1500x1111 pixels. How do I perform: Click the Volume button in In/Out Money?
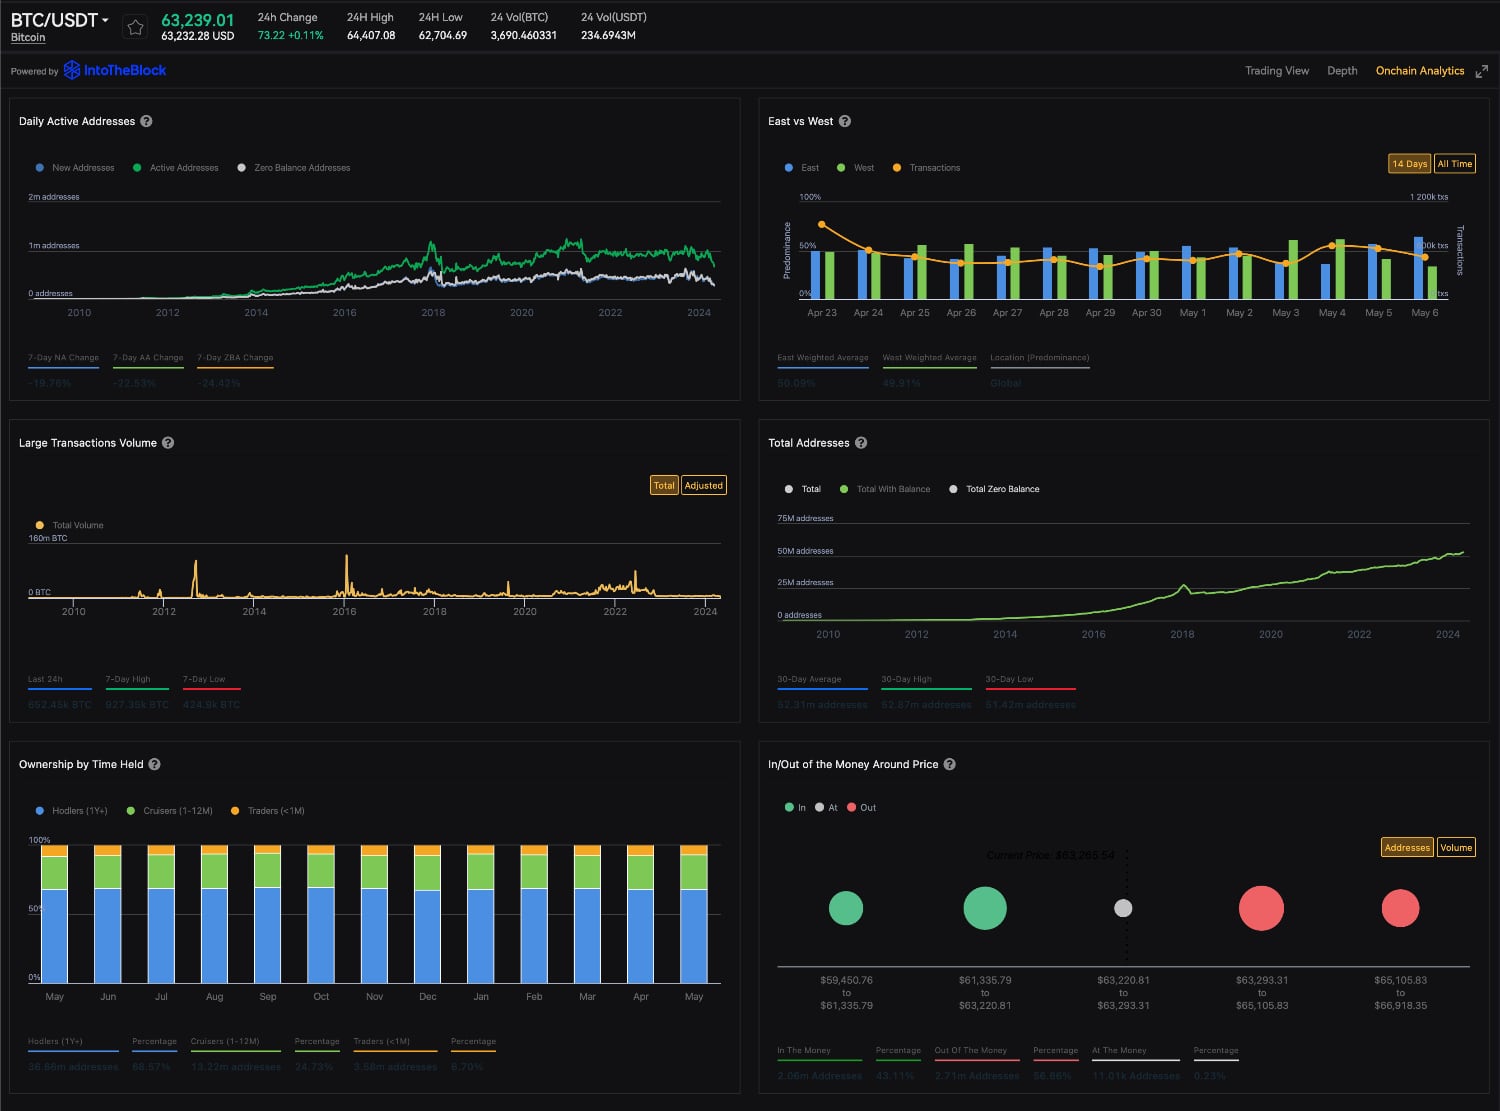coord(1455,848)
